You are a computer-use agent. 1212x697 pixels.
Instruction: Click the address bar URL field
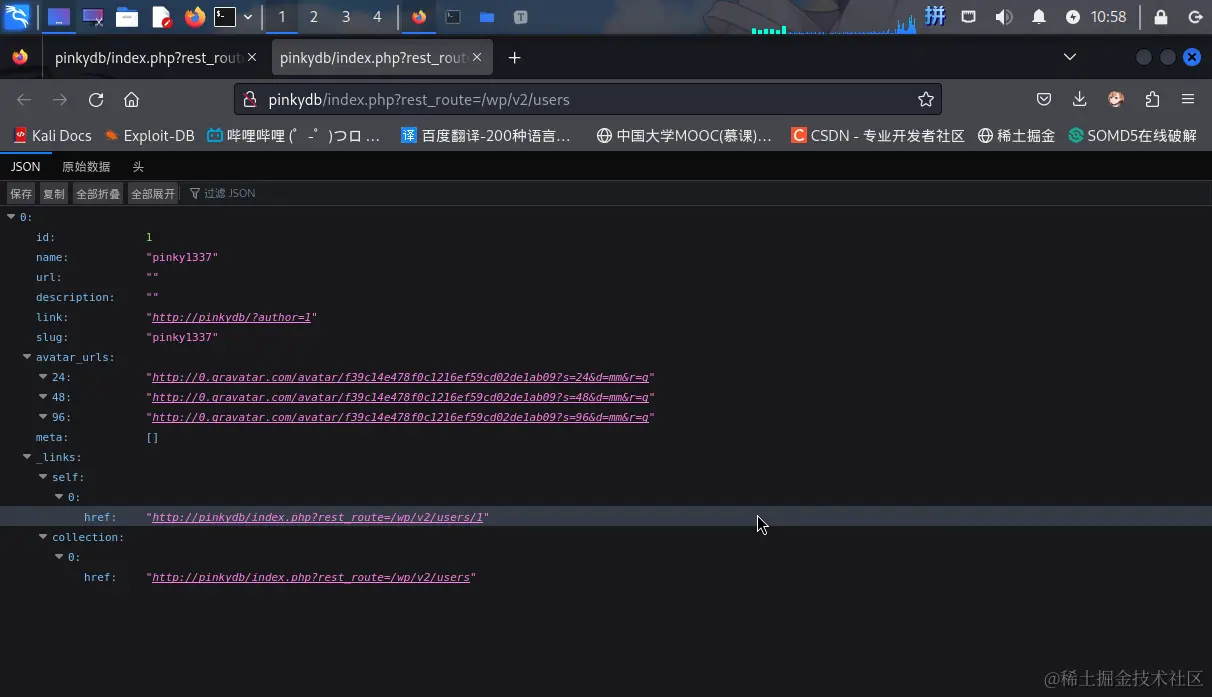point(587,99)
